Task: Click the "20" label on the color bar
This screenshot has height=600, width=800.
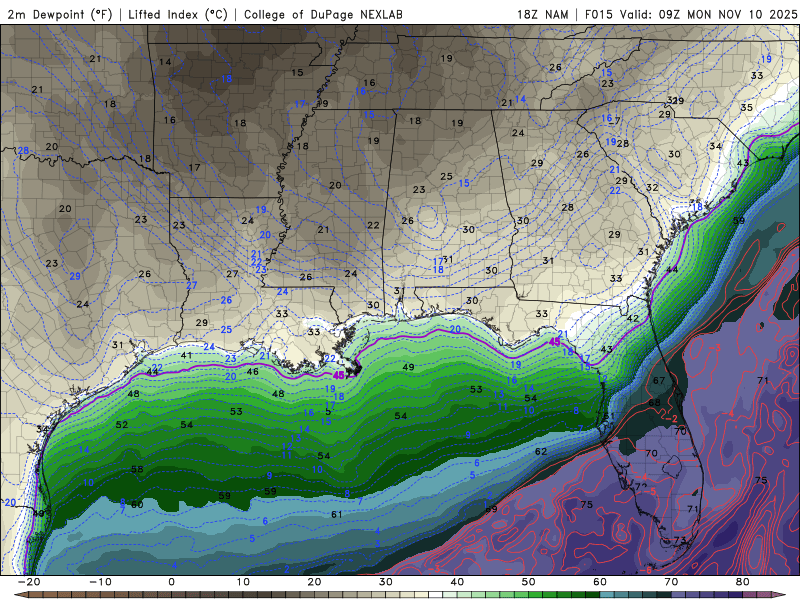Action: pyautogui.click(x=314, y=582)
